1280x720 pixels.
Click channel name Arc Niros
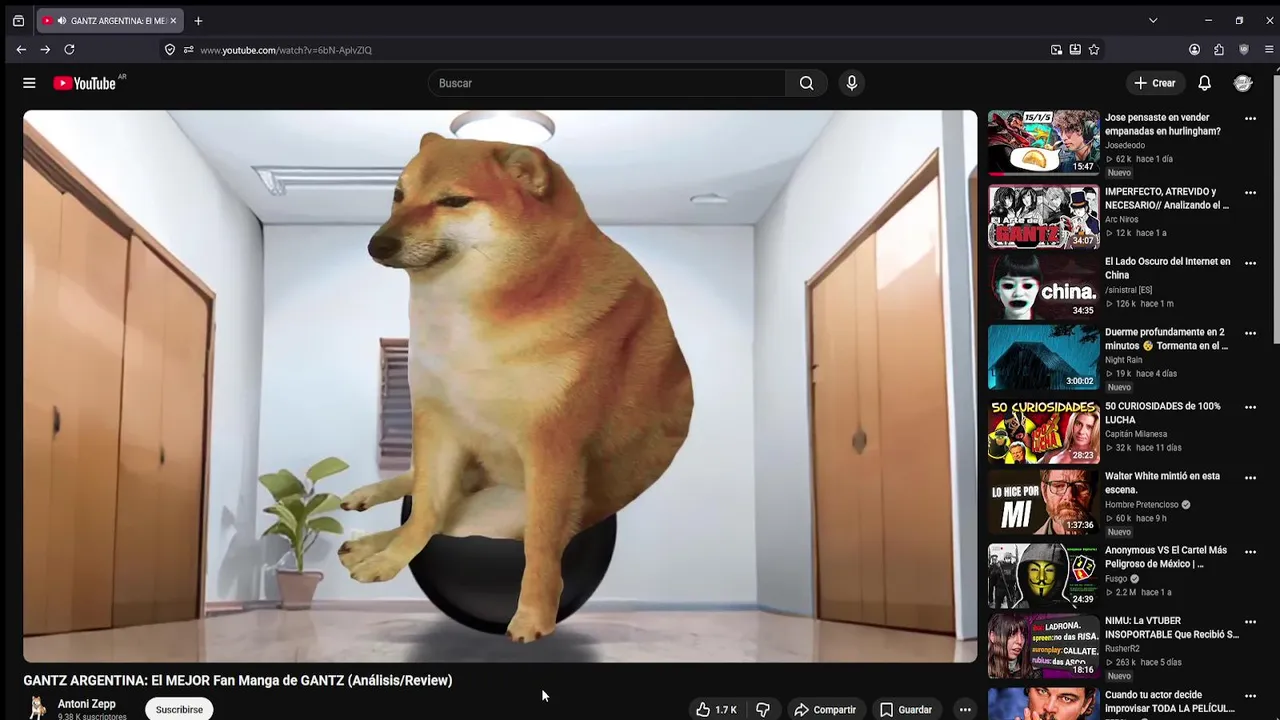pos(1121,219)
